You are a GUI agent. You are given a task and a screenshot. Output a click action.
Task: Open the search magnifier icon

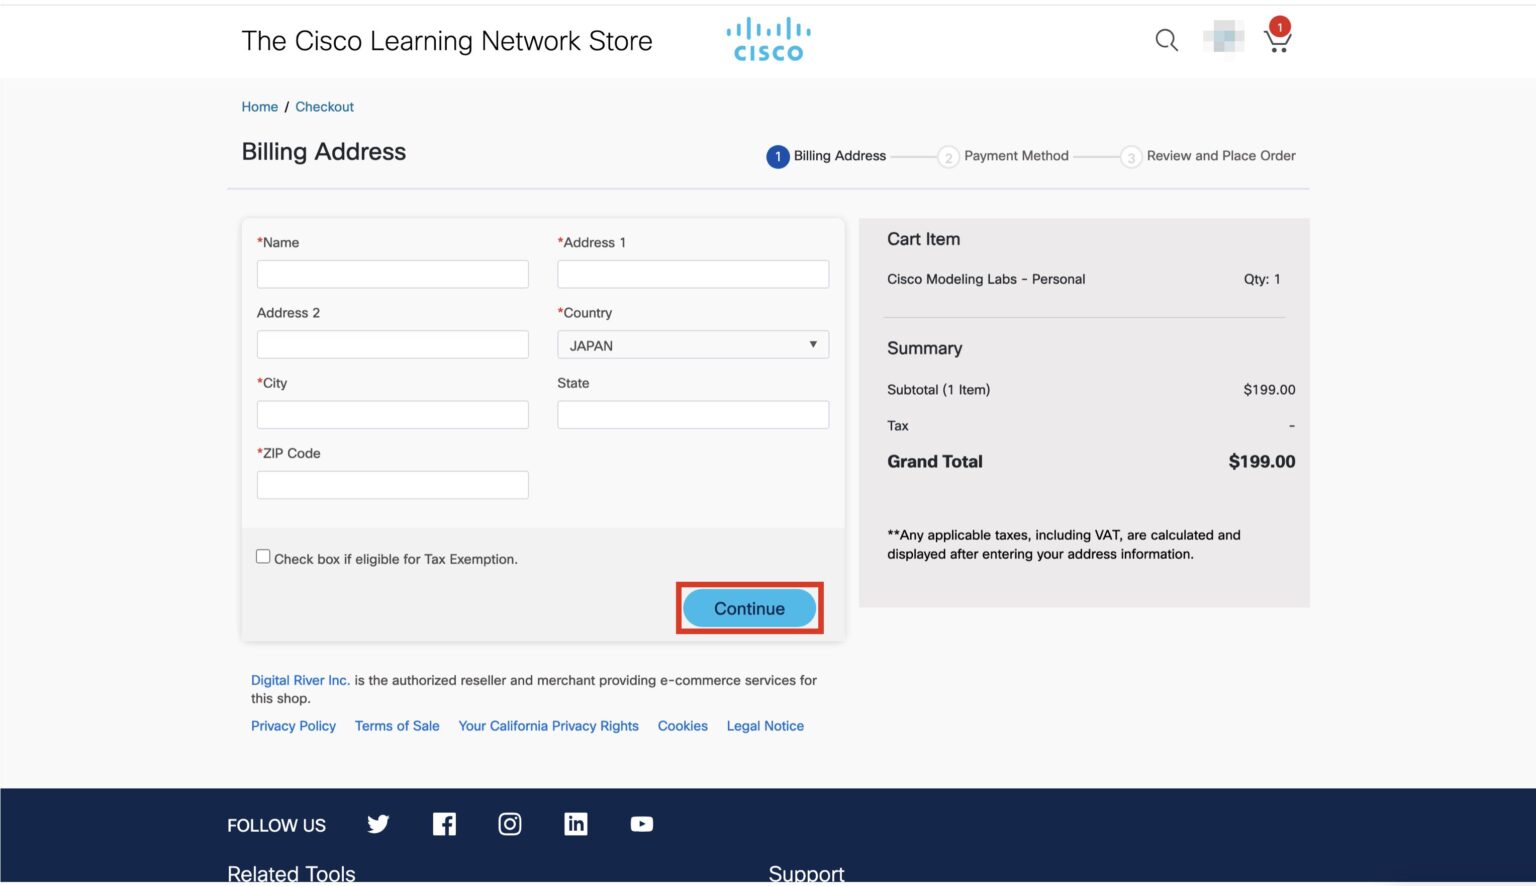click(1166, 40)
